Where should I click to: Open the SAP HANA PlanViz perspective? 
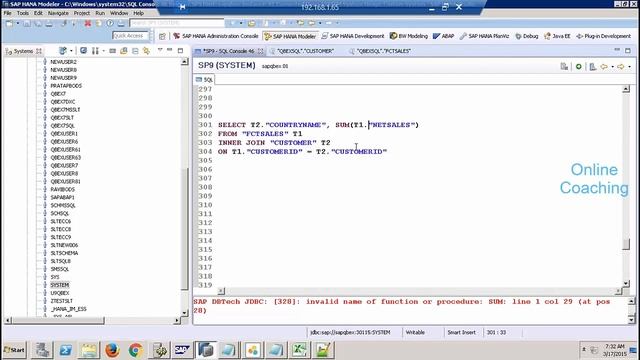tap(484, 36)
